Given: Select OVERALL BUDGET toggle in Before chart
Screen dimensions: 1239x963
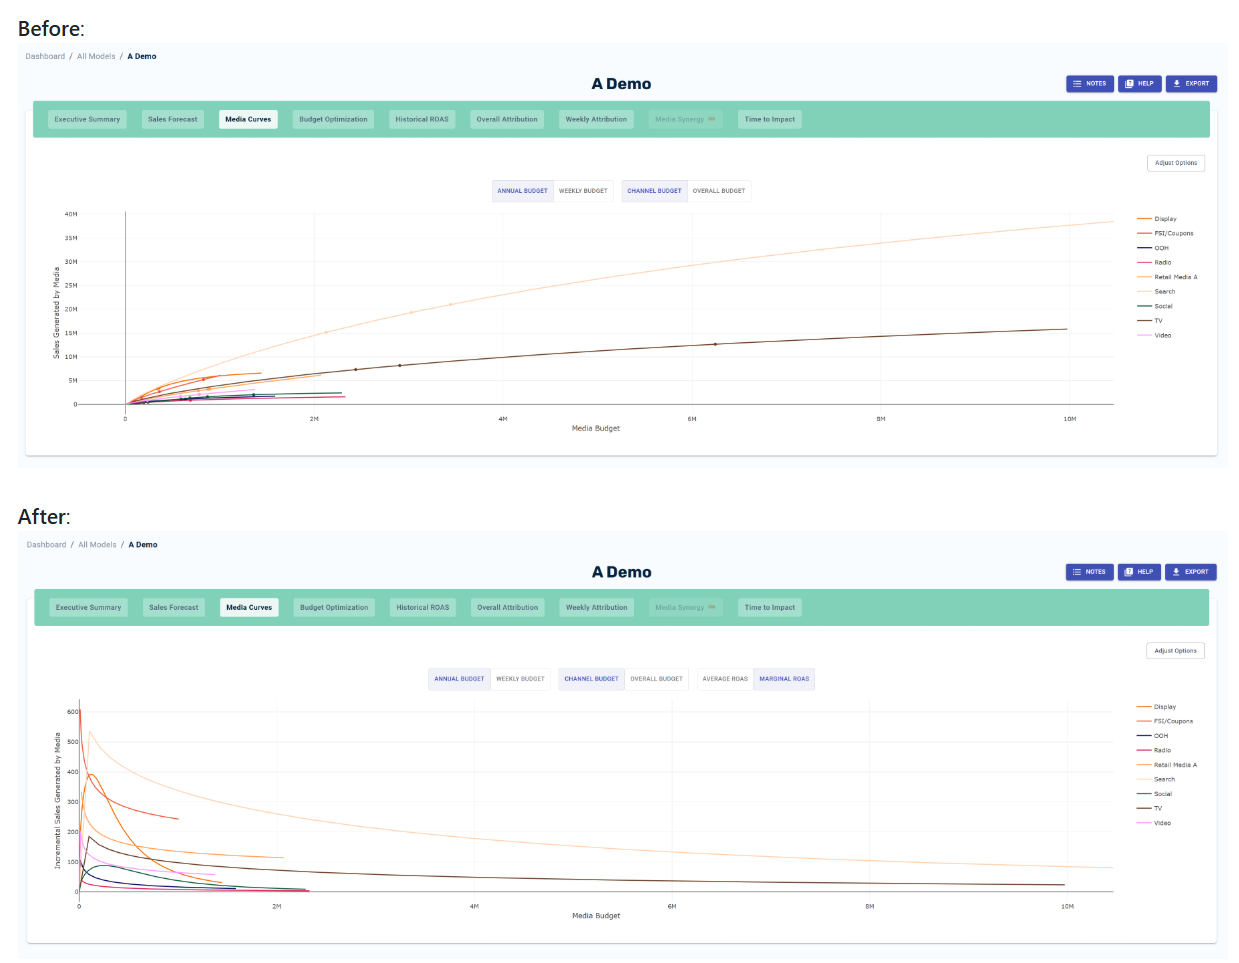Looking at the screenshot, I should (719, 191).
